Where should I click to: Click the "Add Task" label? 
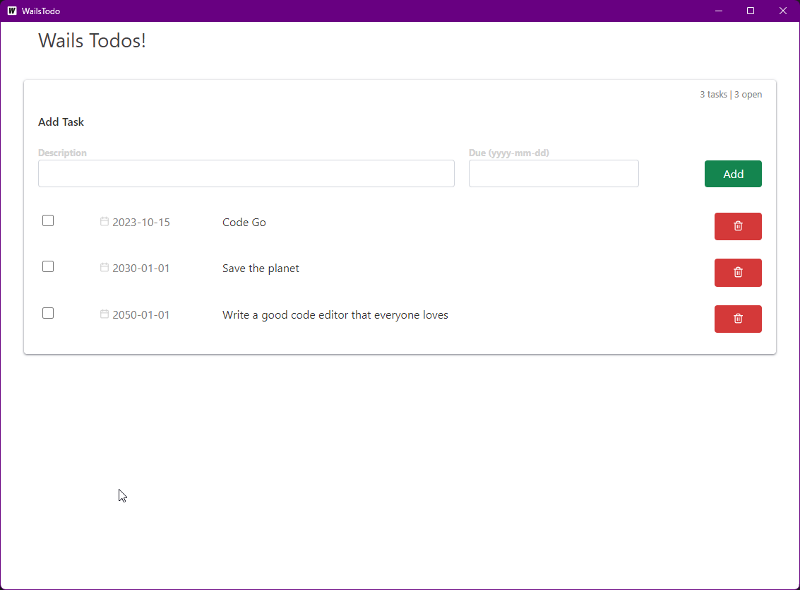pos(61,121)
